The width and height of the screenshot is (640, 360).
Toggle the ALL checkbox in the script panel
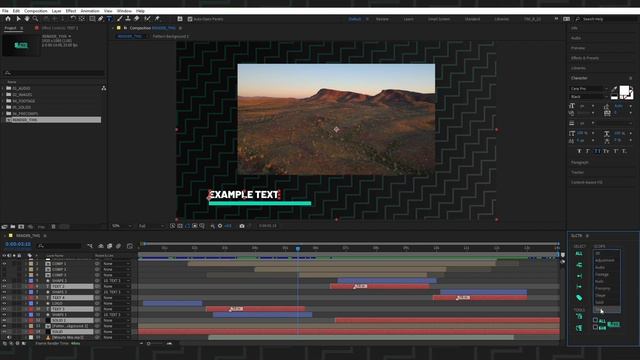(596, 320)
